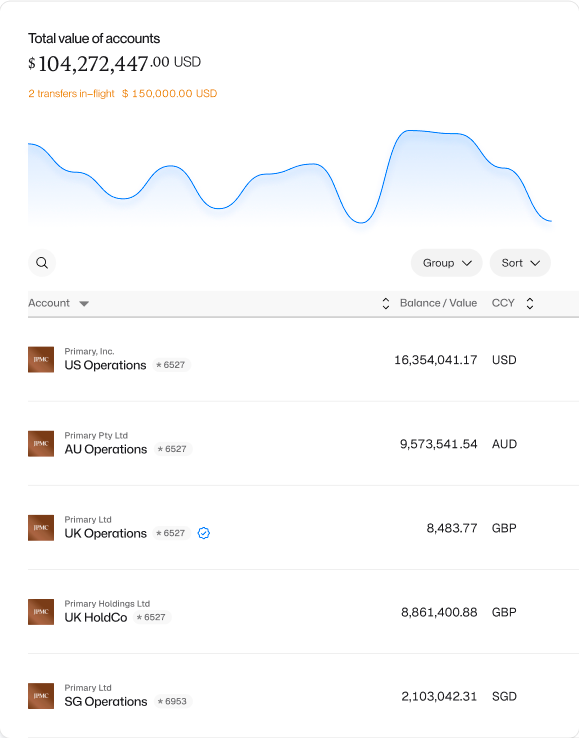Click the Total value of accounts heading

(x=94, y=38)
